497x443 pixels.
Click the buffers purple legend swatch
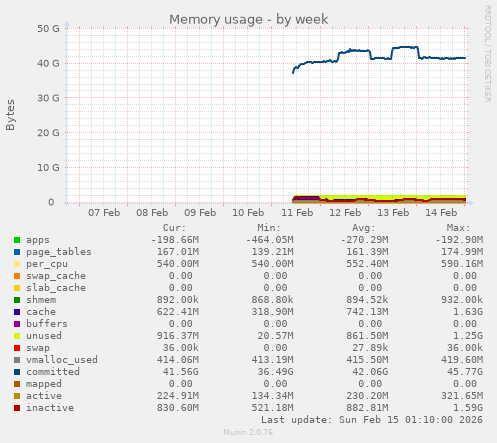click(x=17, y=324)
